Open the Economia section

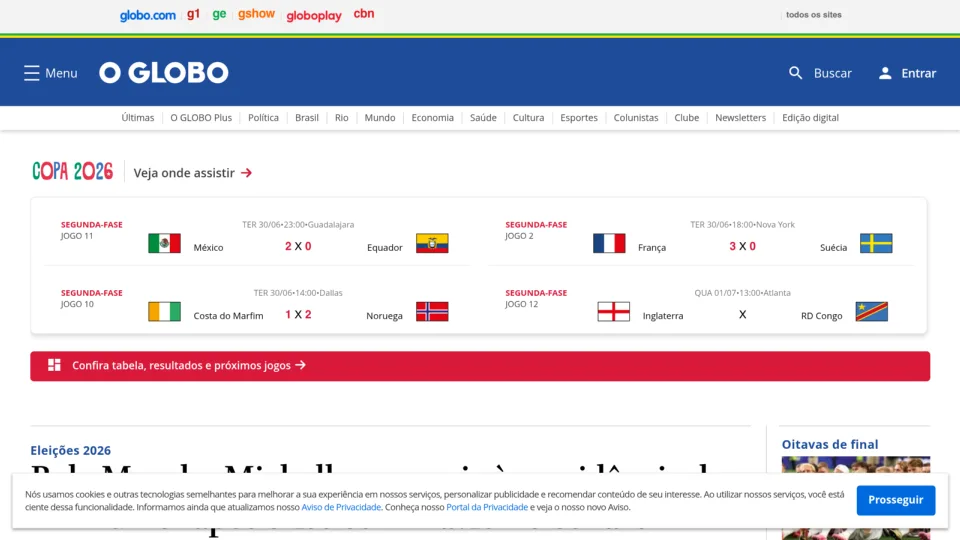[432, 118]
